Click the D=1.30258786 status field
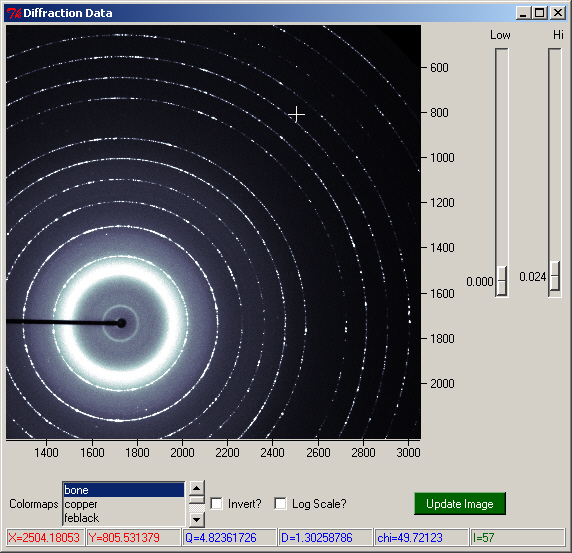The image size is (572, 553). tap(325, 538)
